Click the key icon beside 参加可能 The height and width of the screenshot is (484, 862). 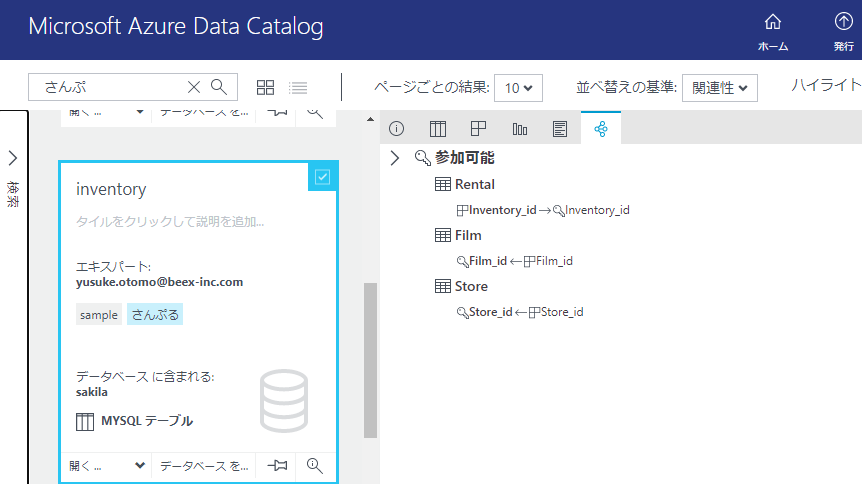click(x=422, y=158)
